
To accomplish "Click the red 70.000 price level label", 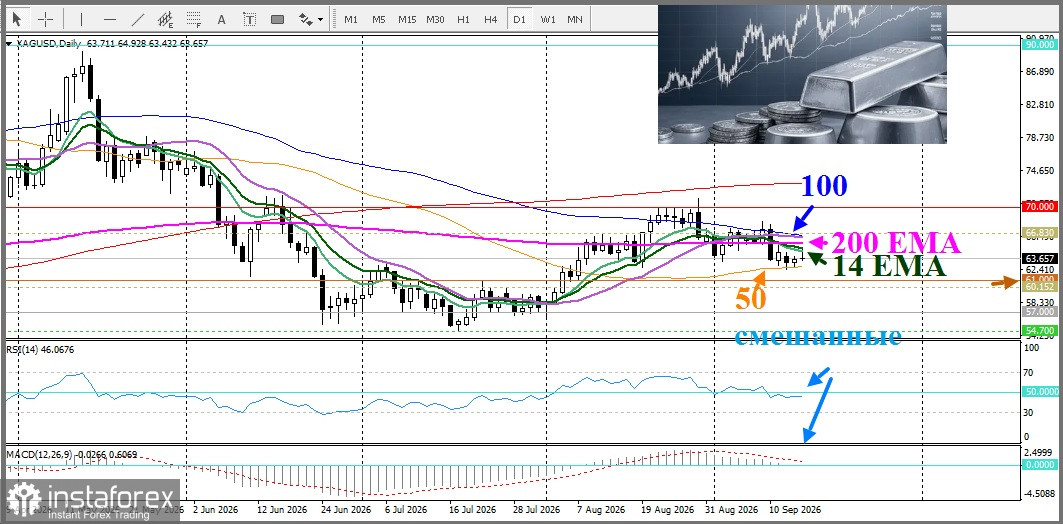I will (1040, 206).
